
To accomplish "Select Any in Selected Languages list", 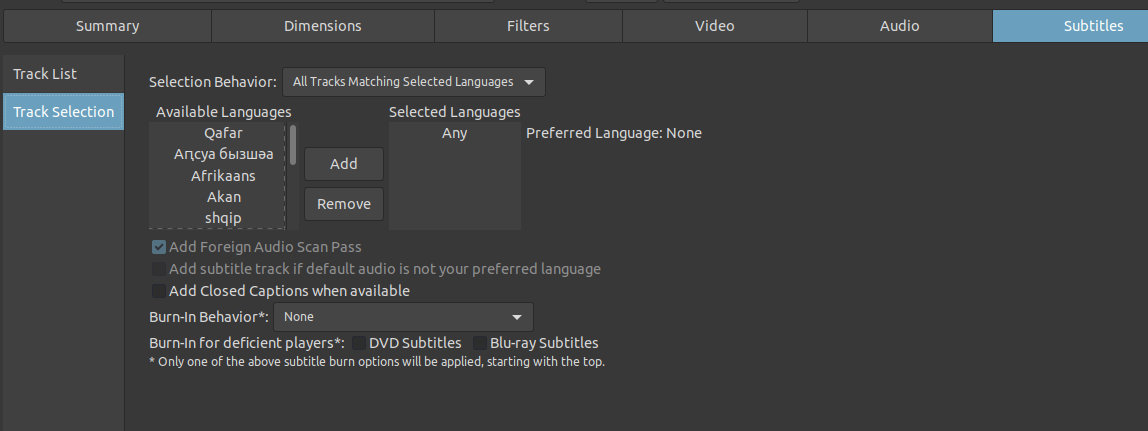I will coord(454,133).
